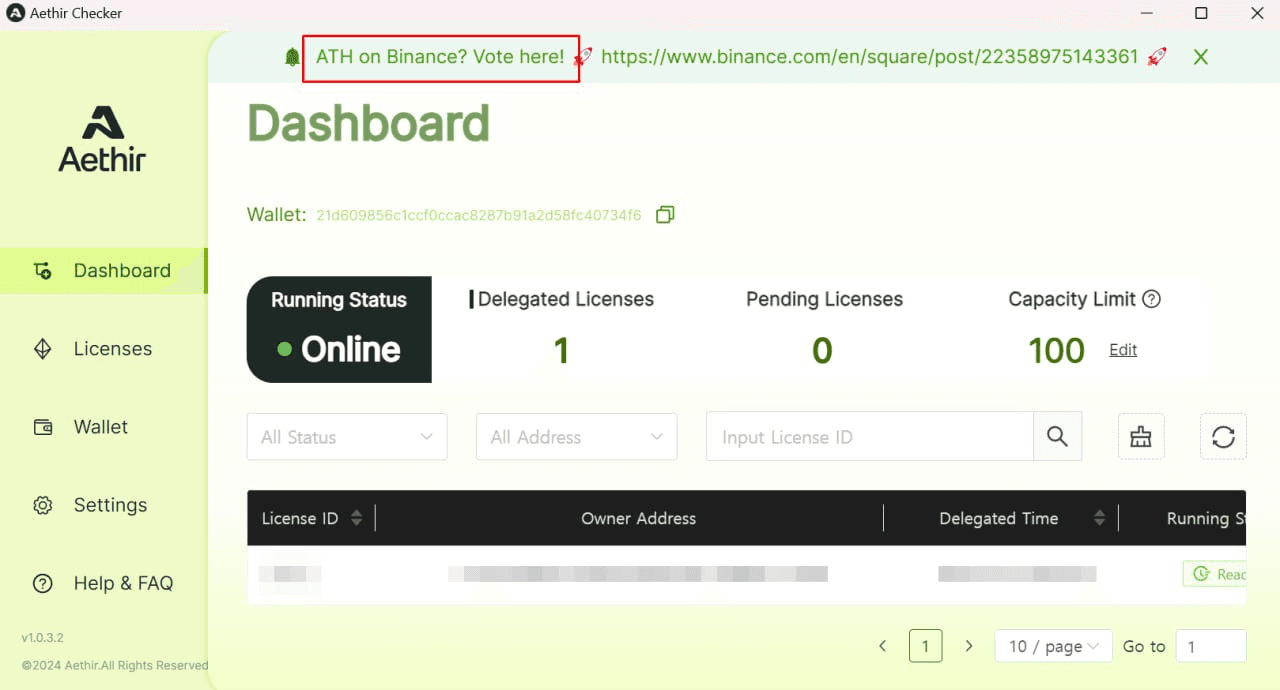Click the search magnifier button

[1057, 437]
